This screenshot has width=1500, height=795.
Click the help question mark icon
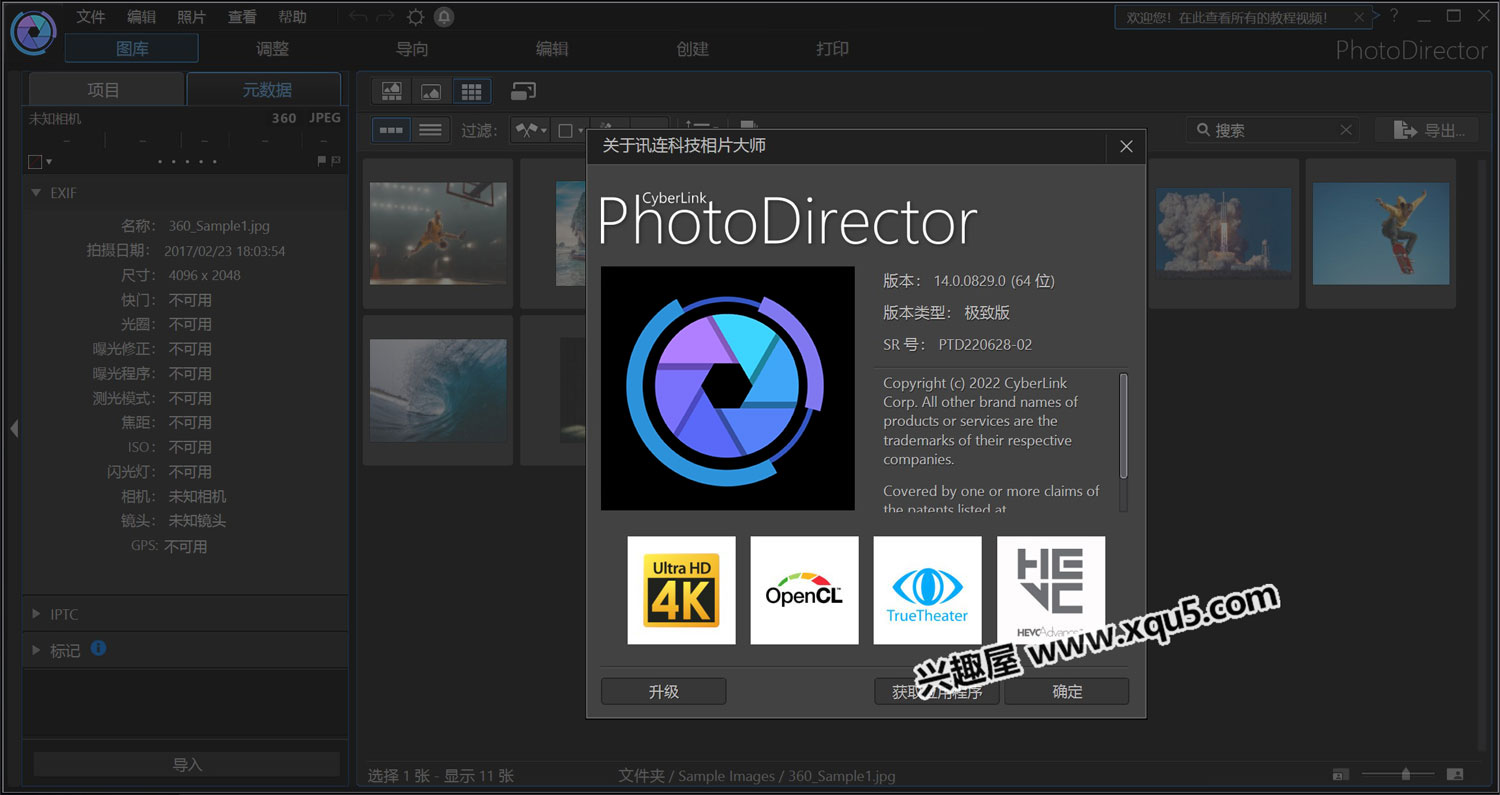1394,16
